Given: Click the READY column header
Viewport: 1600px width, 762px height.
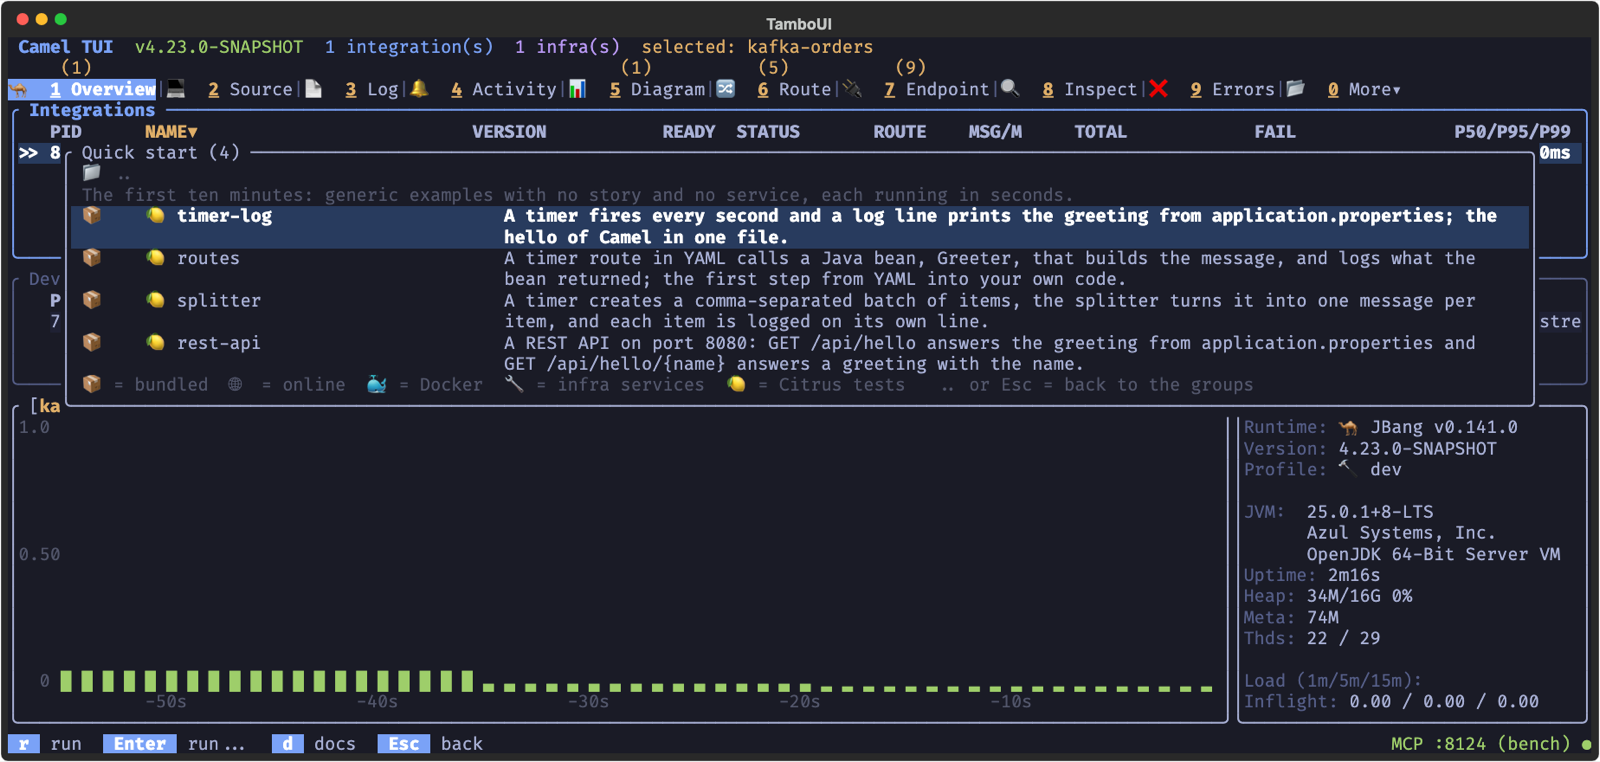Looking at the screenshot, I should pos(688,131).
